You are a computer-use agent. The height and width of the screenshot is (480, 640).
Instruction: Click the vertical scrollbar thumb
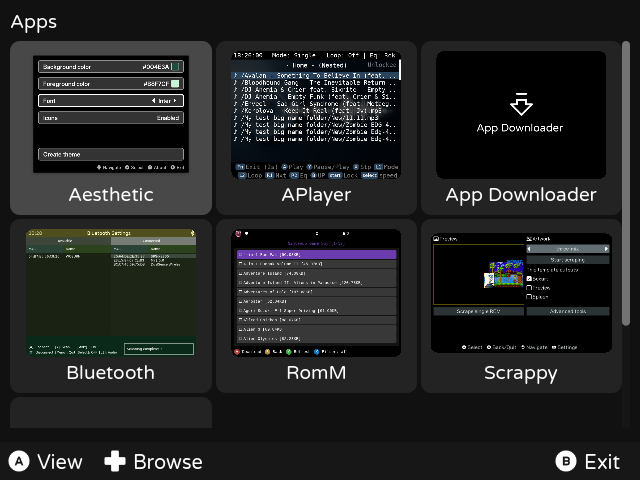[626, 183]
